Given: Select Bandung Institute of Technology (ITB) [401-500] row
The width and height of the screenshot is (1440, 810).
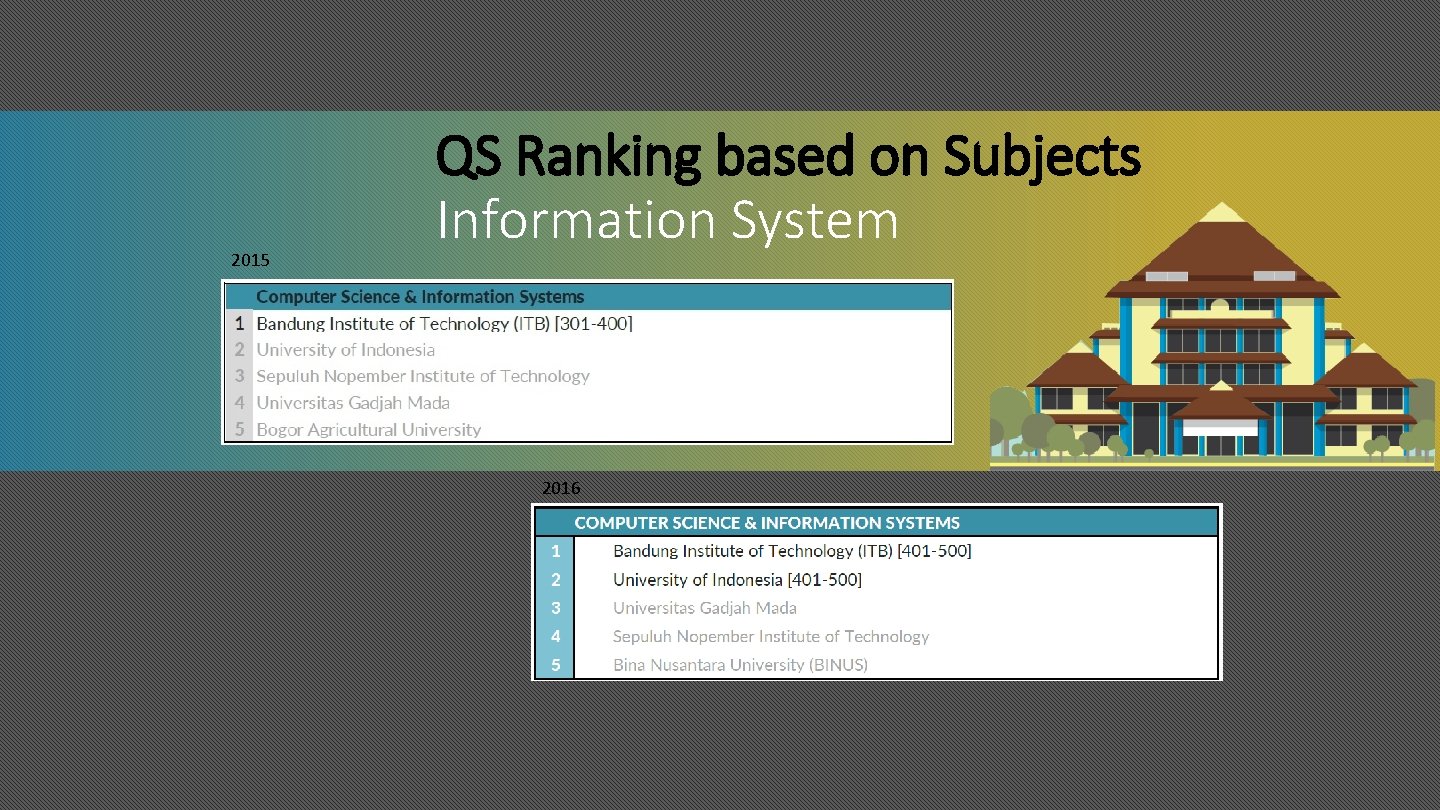Looking at the screenshot, I should coord(876,551).
